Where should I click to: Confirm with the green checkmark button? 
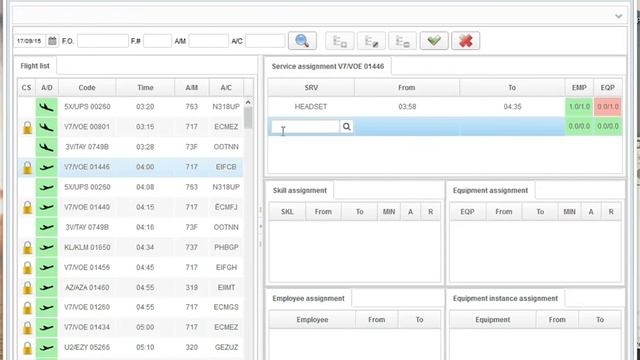tap(434, 41)
